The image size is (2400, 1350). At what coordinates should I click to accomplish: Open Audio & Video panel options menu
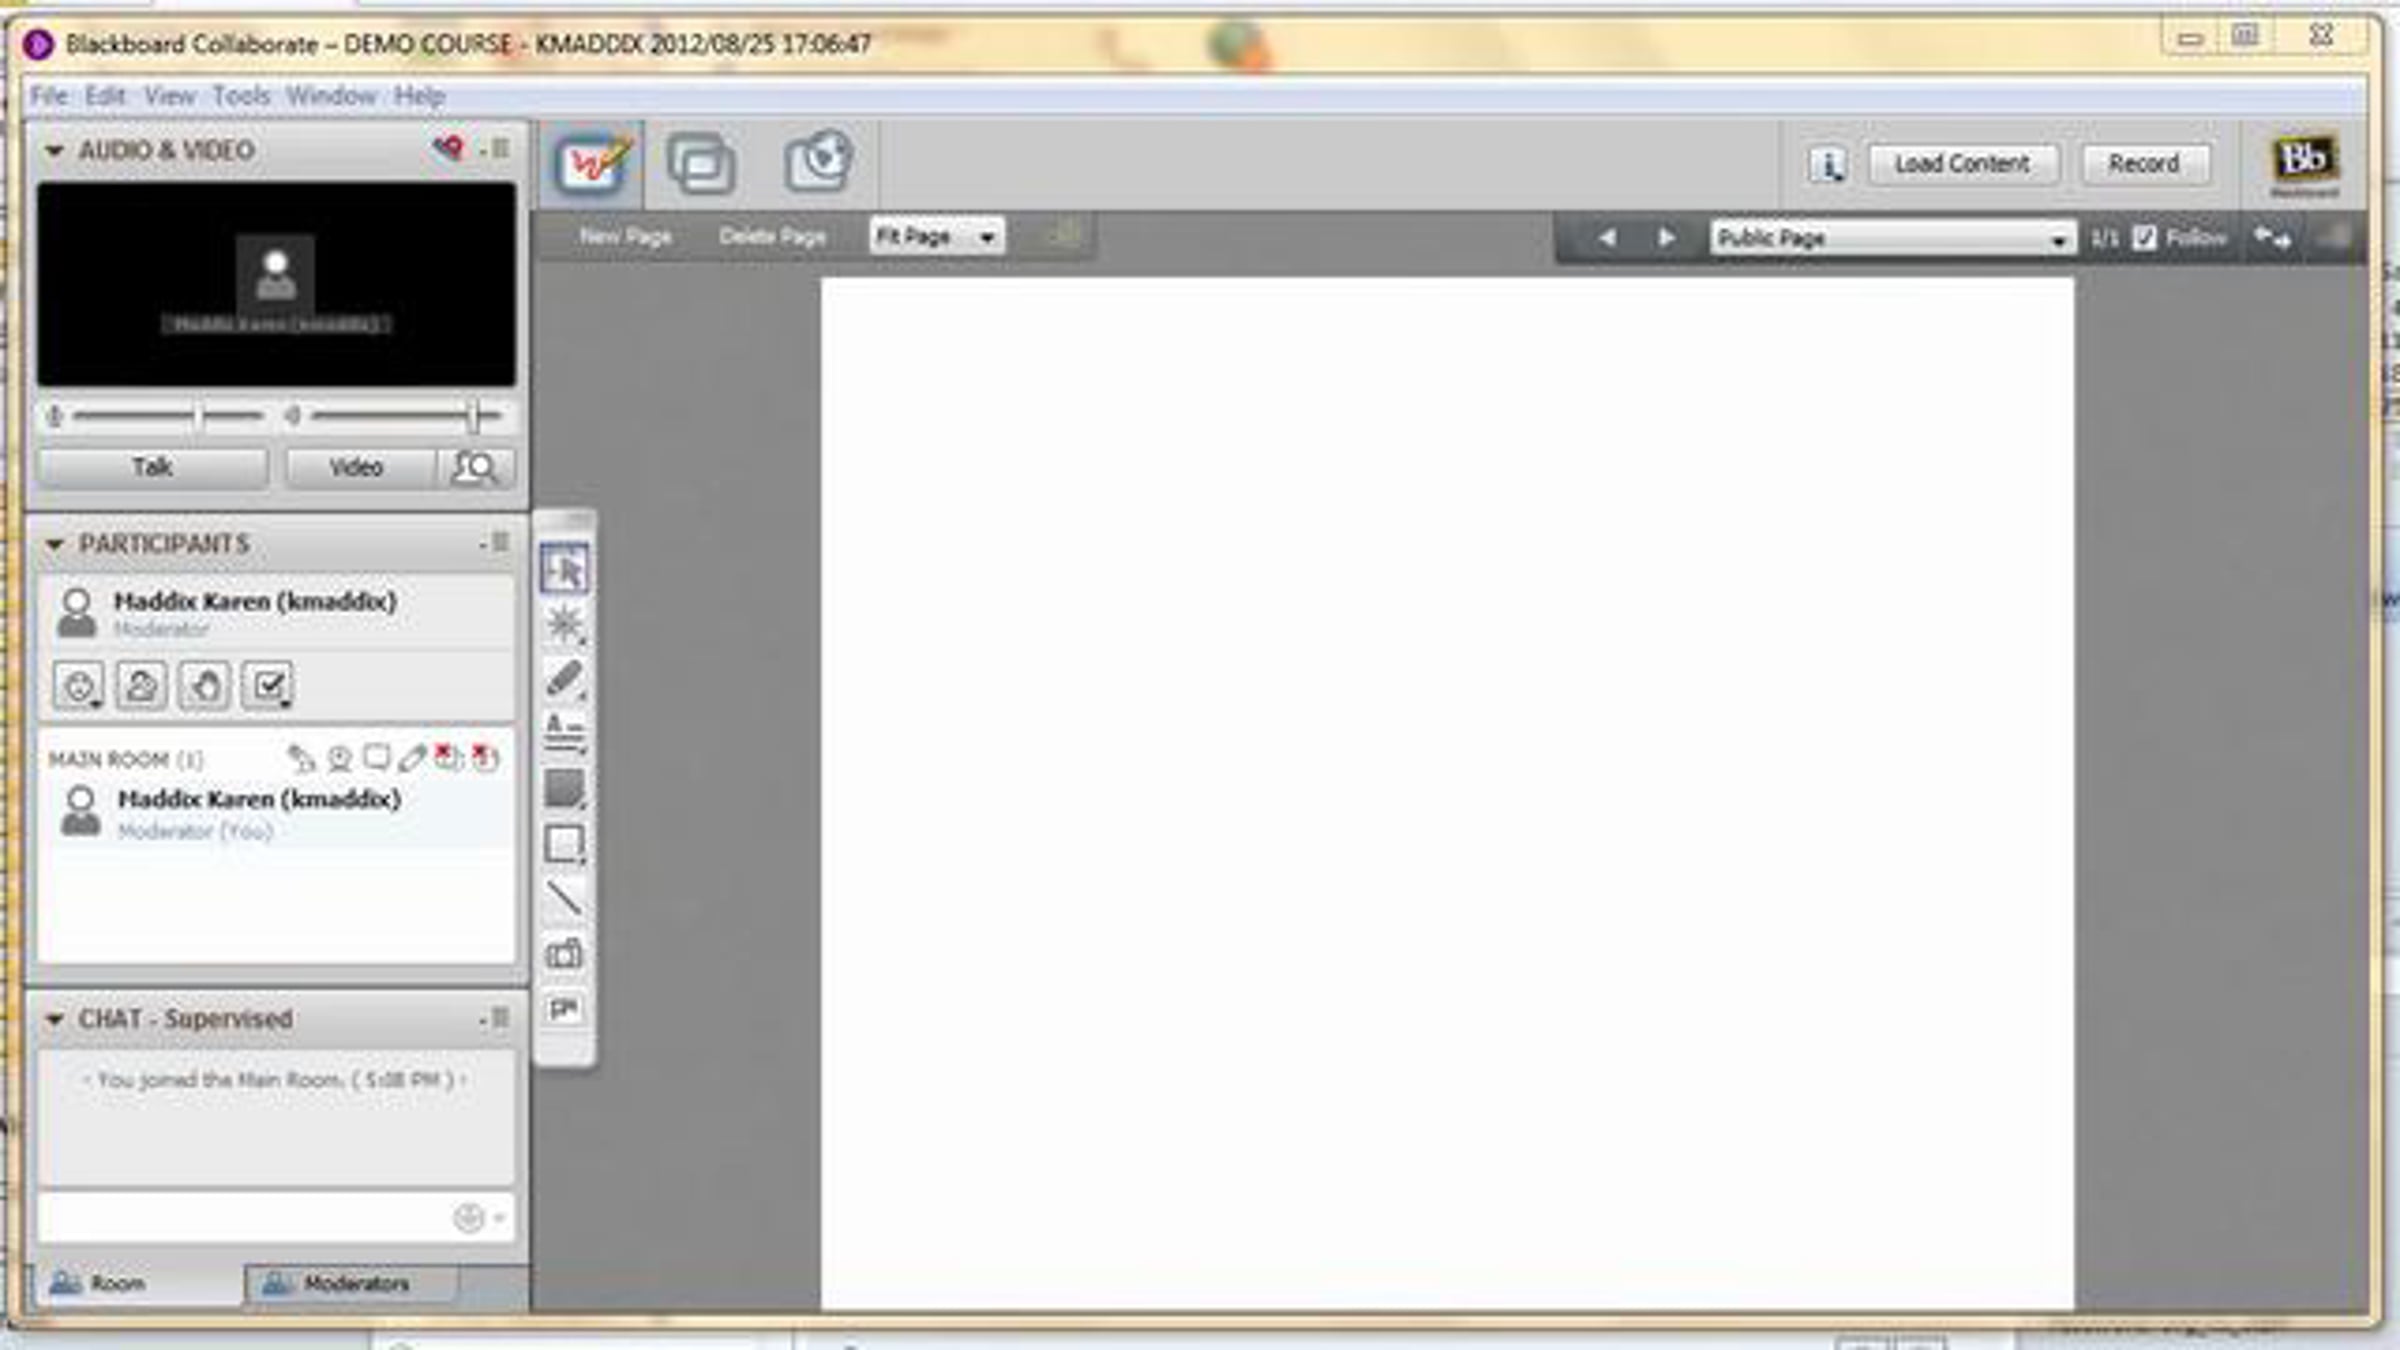(496, 150)
